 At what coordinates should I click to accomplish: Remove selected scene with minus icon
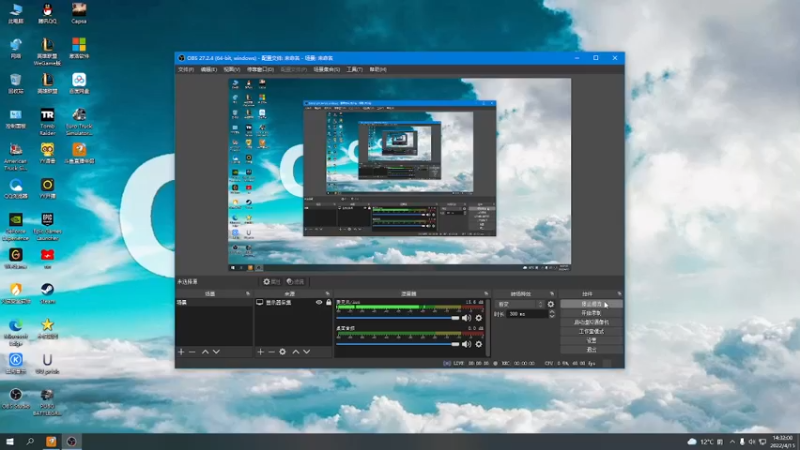pos(192,352)
